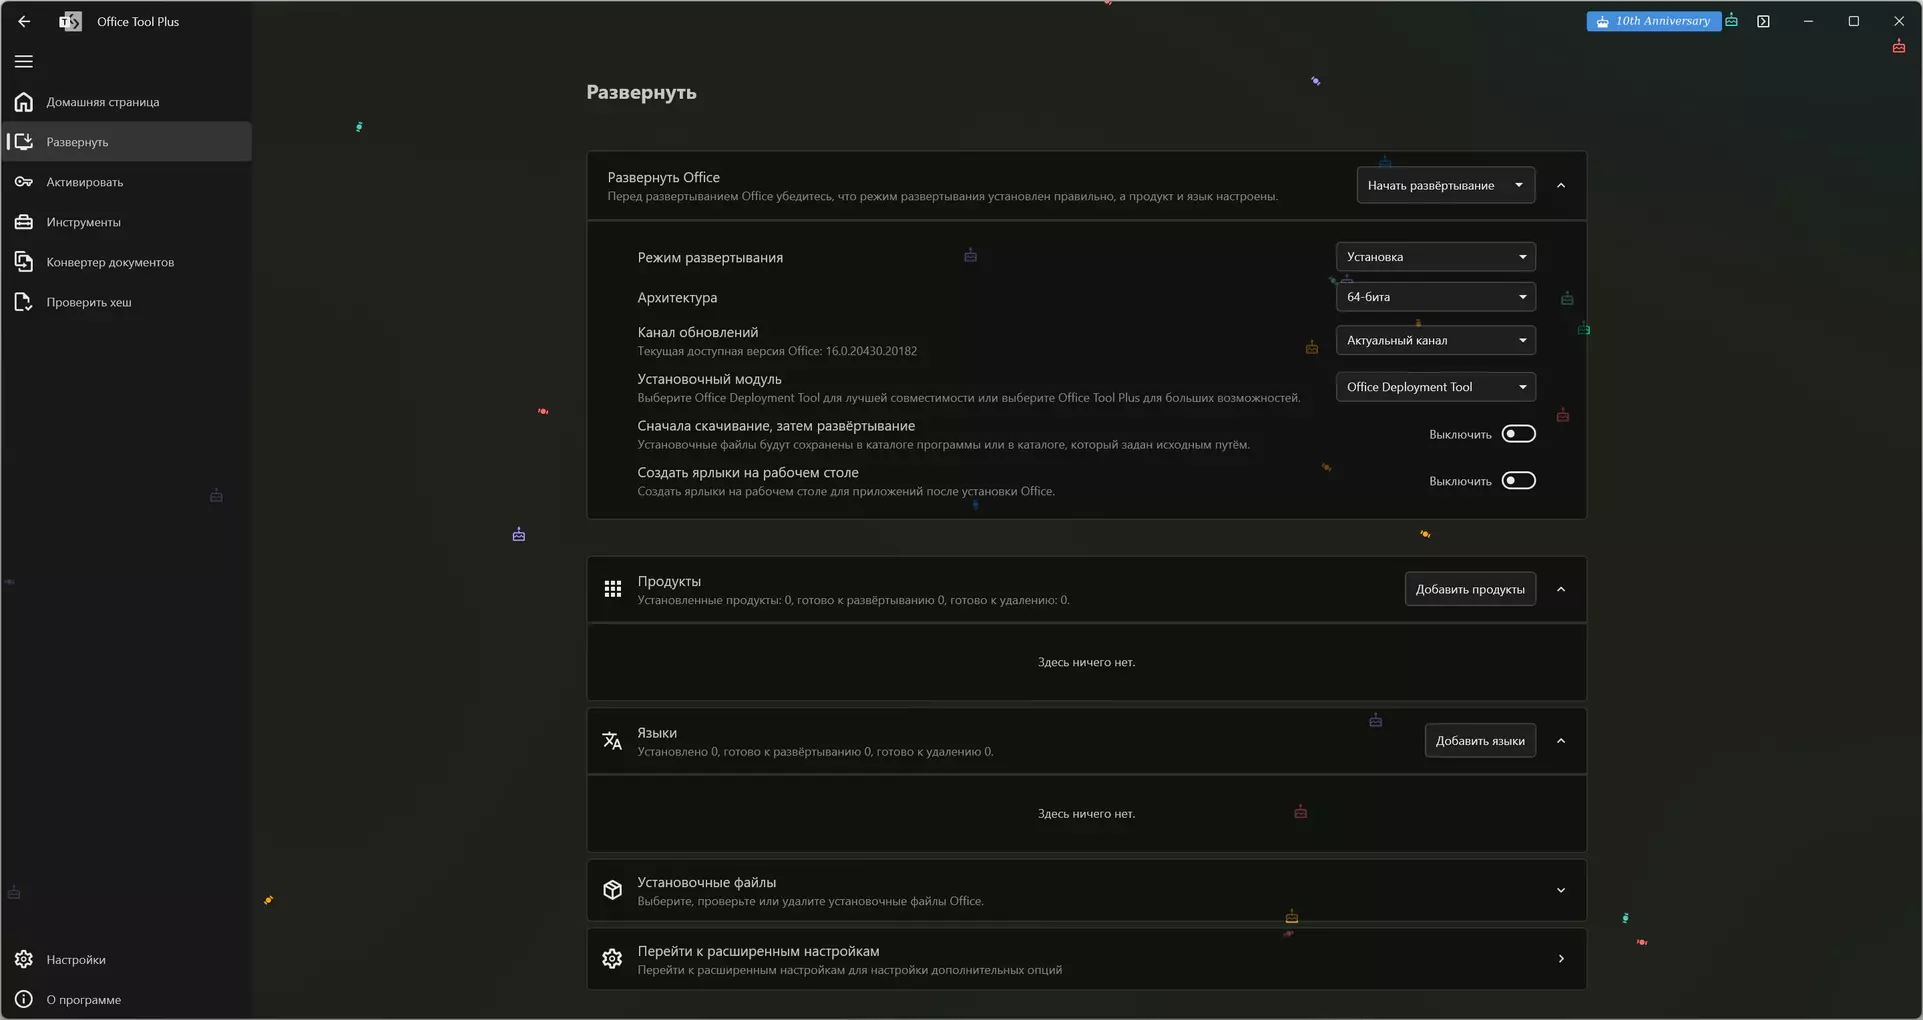This screenshot has height=1020, width=1923.
Task: Open Проверить хеш page
Action: click(127, 302)
